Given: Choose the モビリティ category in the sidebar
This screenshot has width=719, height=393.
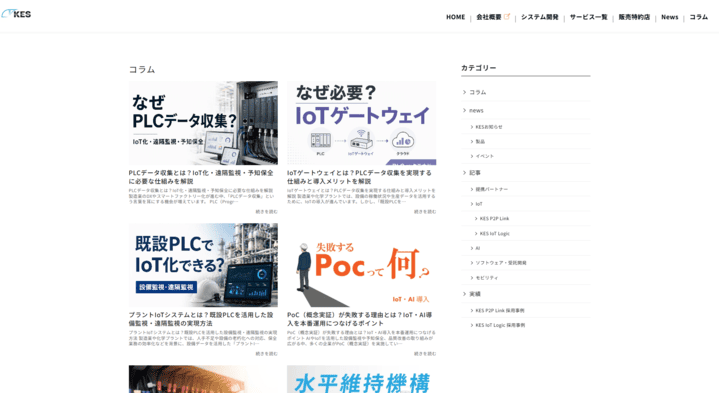Looking at the screenshot, I should tap(487, 278).
